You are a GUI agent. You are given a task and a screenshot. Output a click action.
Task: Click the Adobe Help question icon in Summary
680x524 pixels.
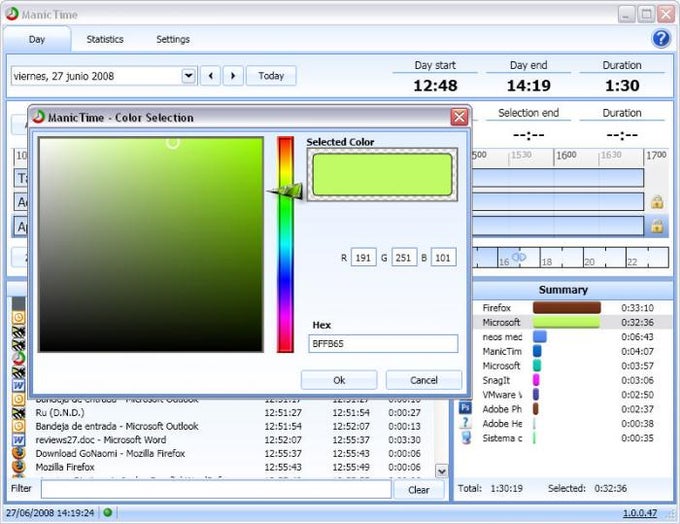pos(465,422)
